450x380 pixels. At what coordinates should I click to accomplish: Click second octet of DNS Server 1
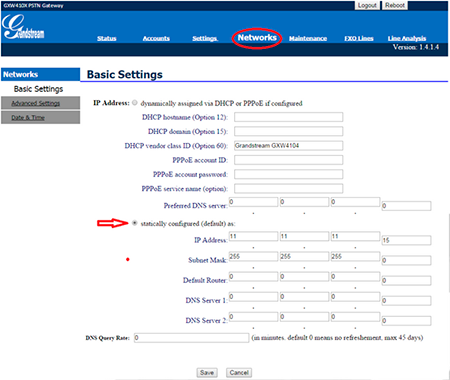point(304,297)
